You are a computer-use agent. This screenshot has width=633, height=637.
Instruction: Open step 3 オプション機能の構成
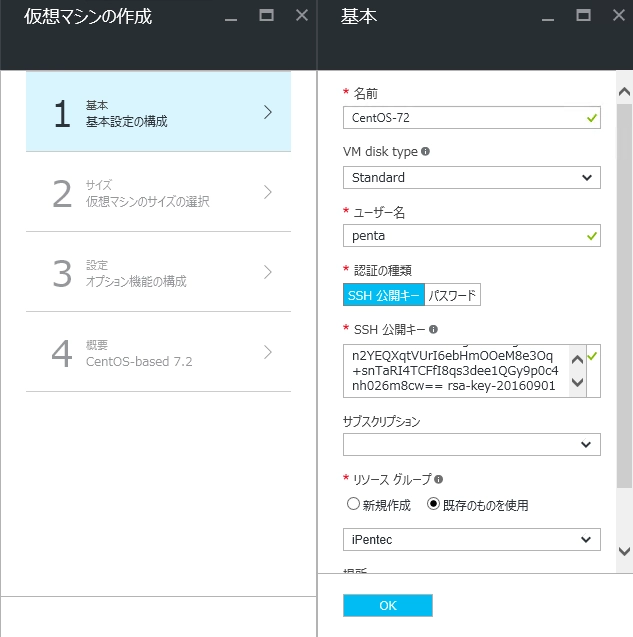coord(158,272)
